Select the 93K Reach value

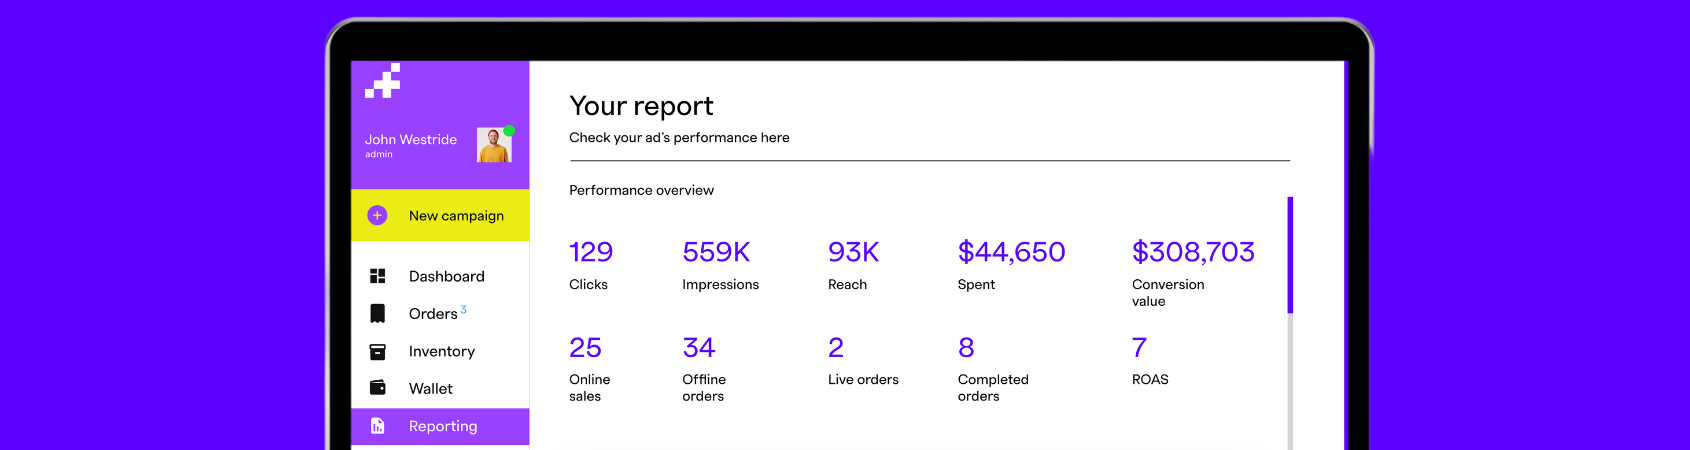tap(853, 252)
